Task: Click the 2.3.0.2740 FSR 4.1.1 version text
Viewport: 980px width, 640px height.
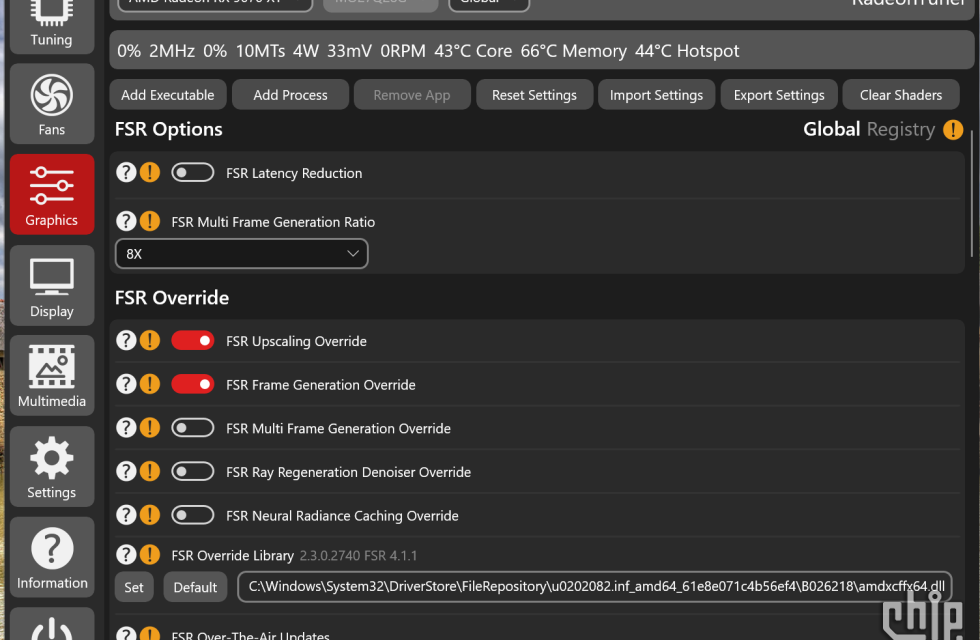Action: [358, 556]
